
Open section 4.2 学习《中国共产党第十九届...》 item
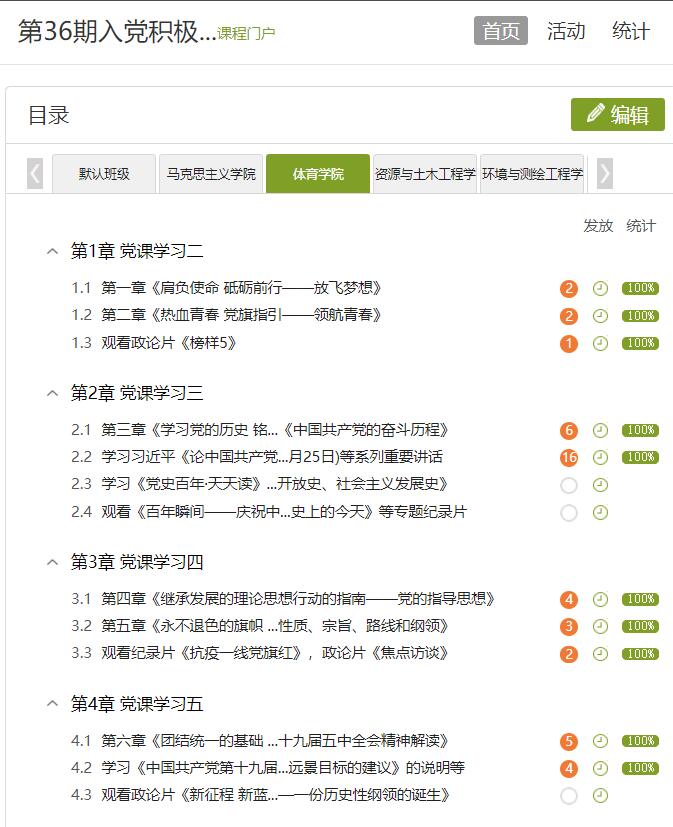click(282, 769)
